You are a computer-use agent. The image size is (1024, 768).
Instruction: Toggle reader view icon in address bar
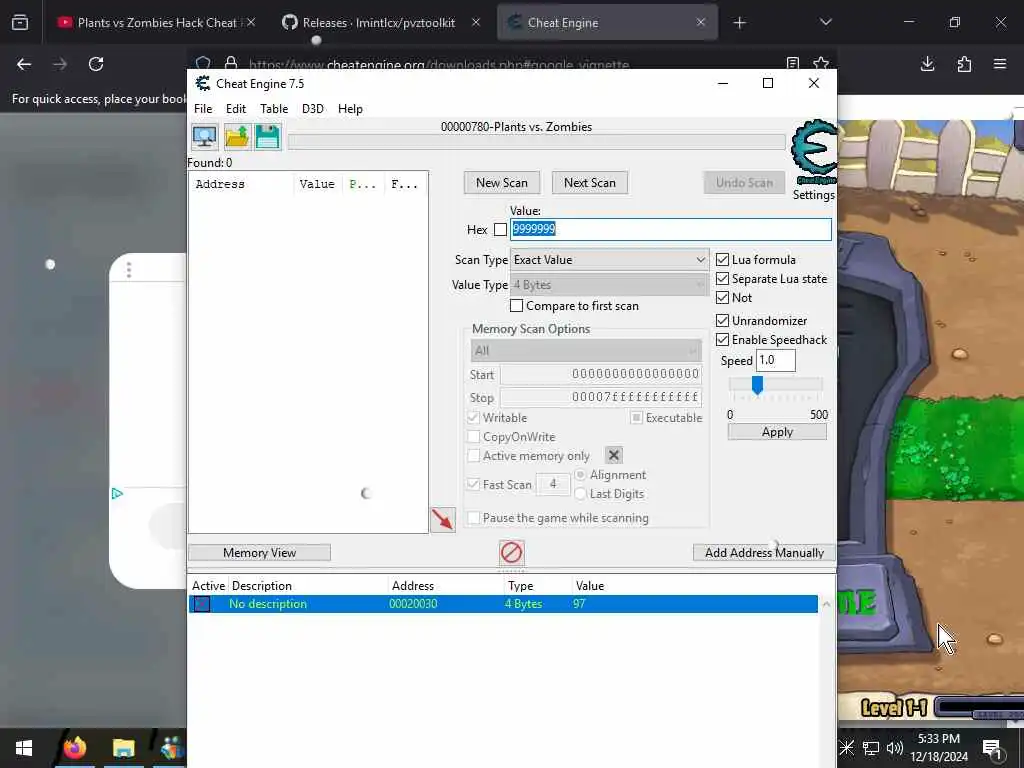(793, 63)
